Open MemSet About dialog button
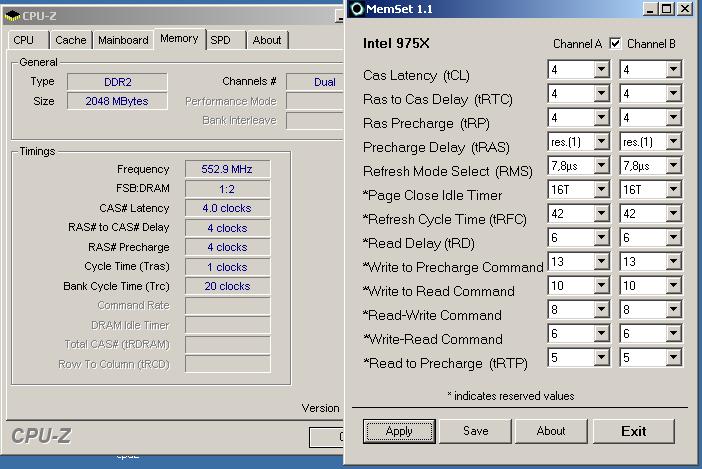 [551, 431]
